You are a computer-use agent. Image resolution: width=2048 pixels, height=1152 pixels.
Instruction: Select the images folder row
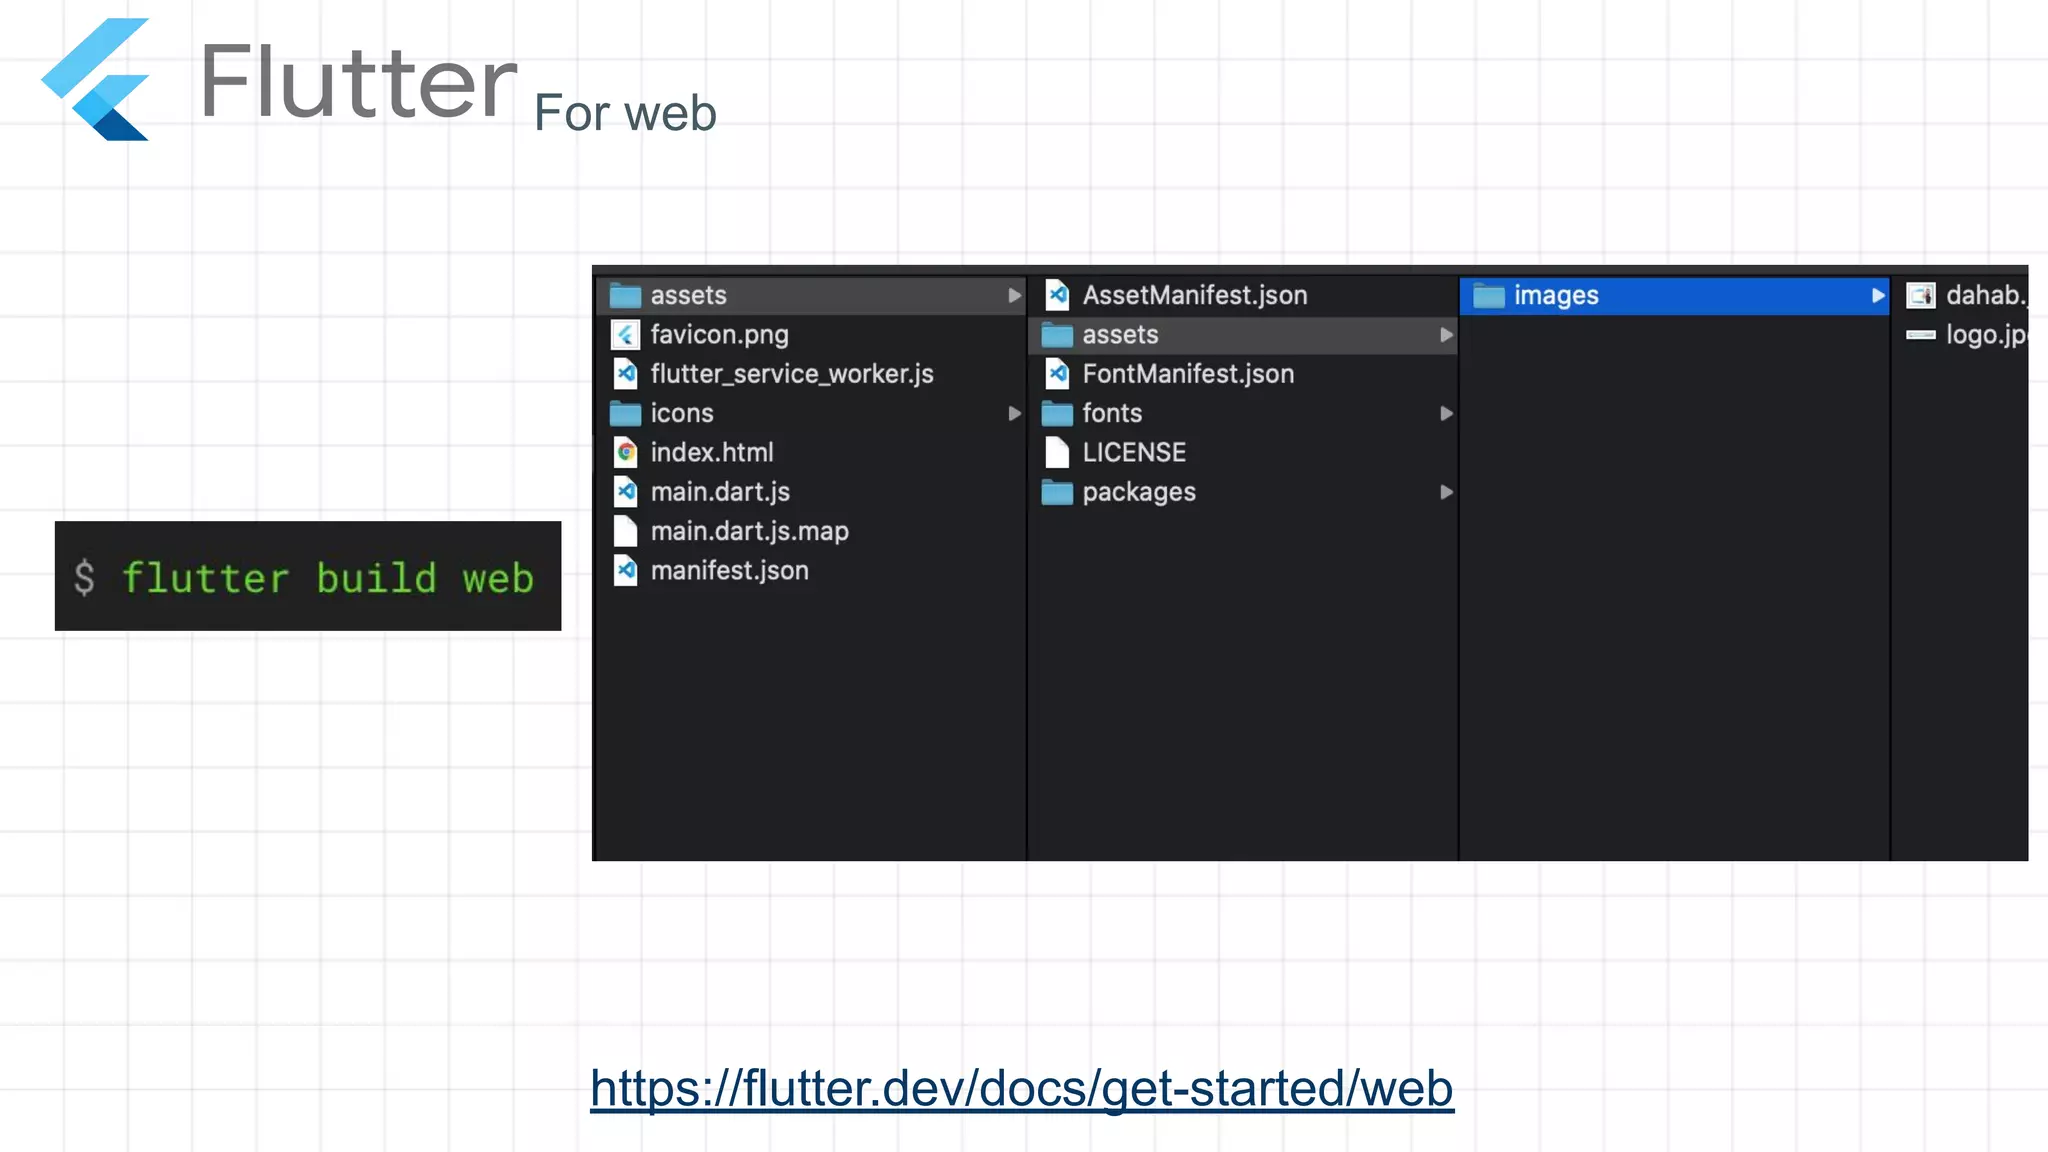click(x=1557, y=296)
